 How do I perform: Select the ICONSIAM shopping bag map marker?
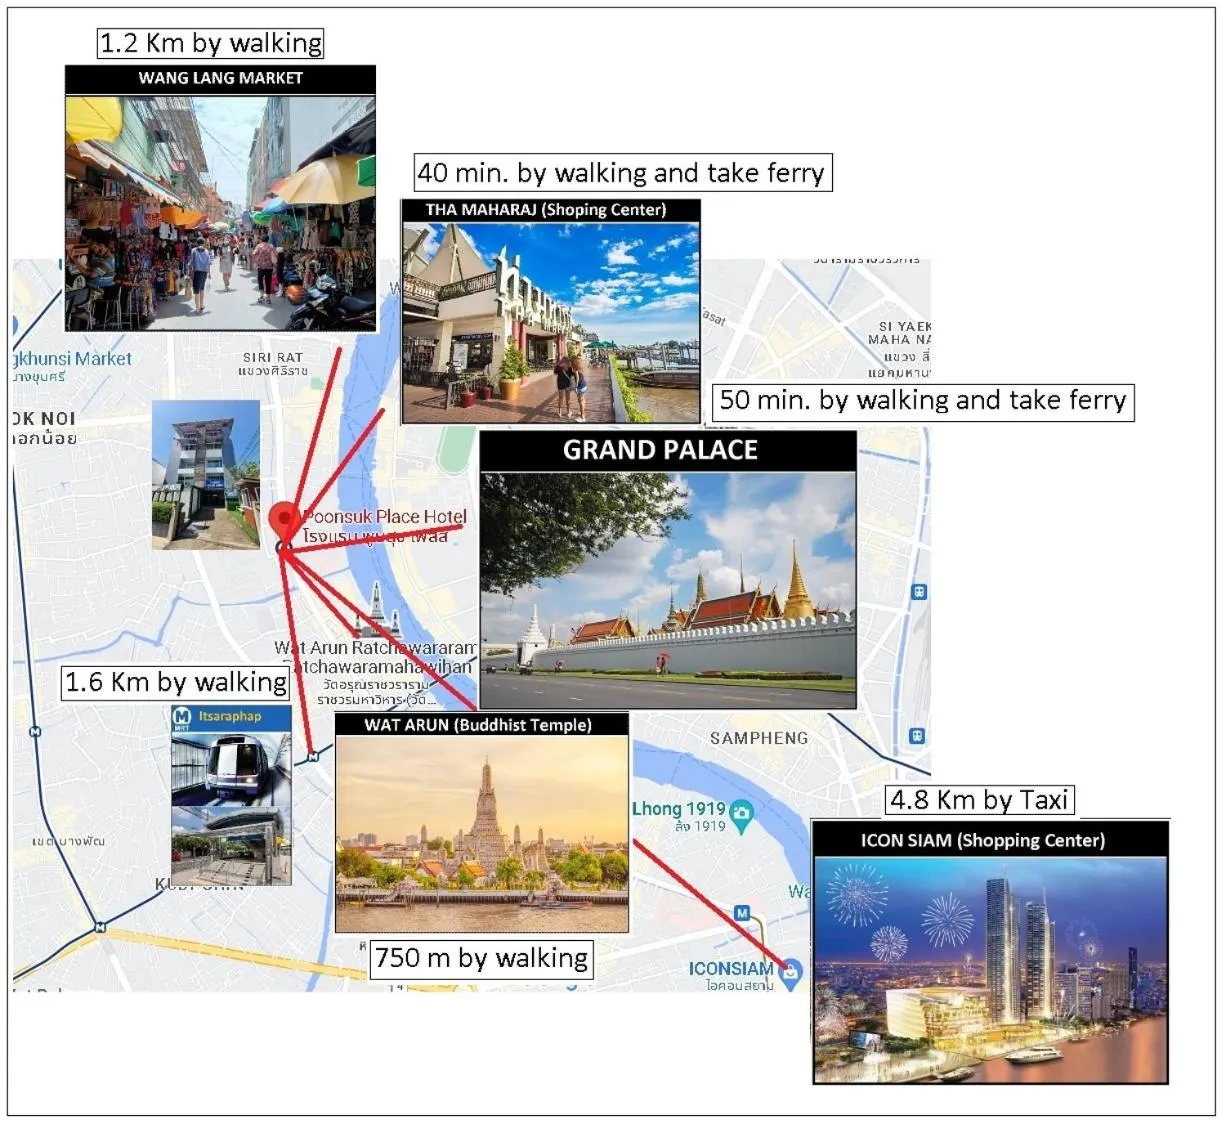pyautogui.click(x=791, y=971)
